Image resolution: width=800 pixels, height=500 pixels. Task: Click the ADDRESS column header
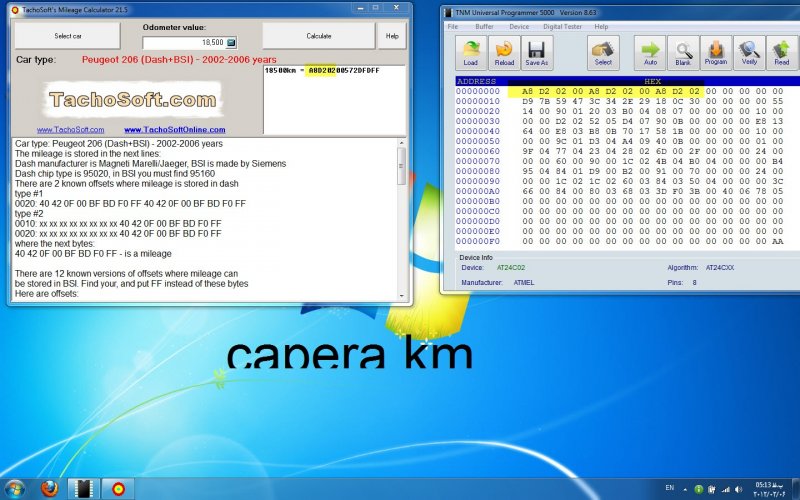point(476,82)
